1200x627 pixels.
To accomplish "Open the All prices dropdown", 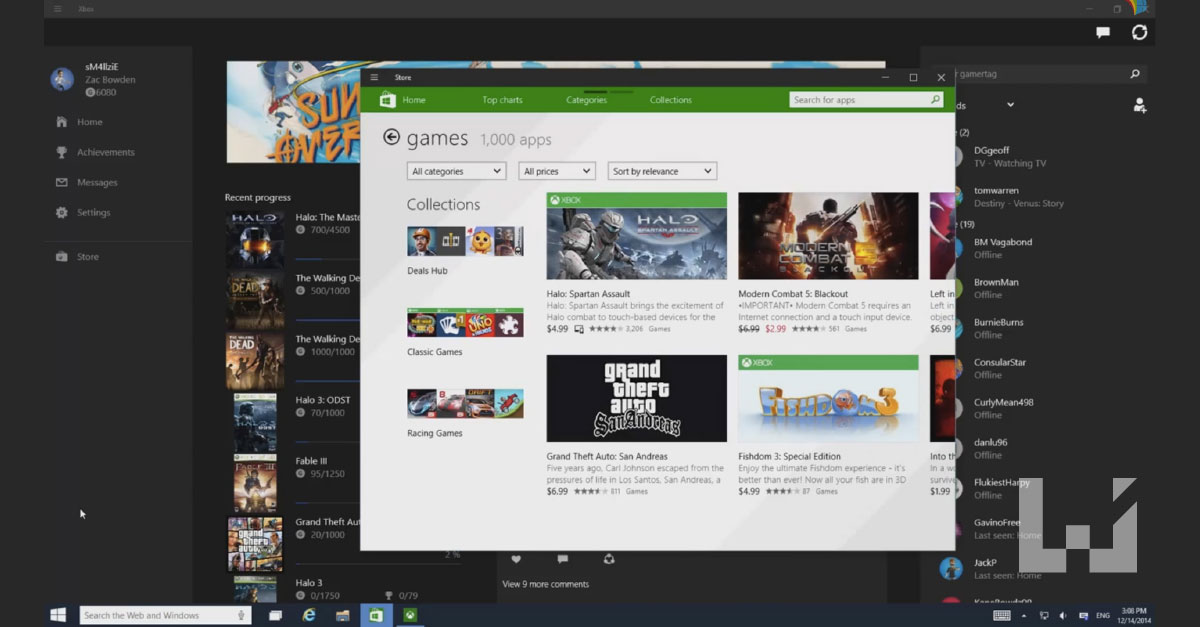I will (x=556, y=170).
